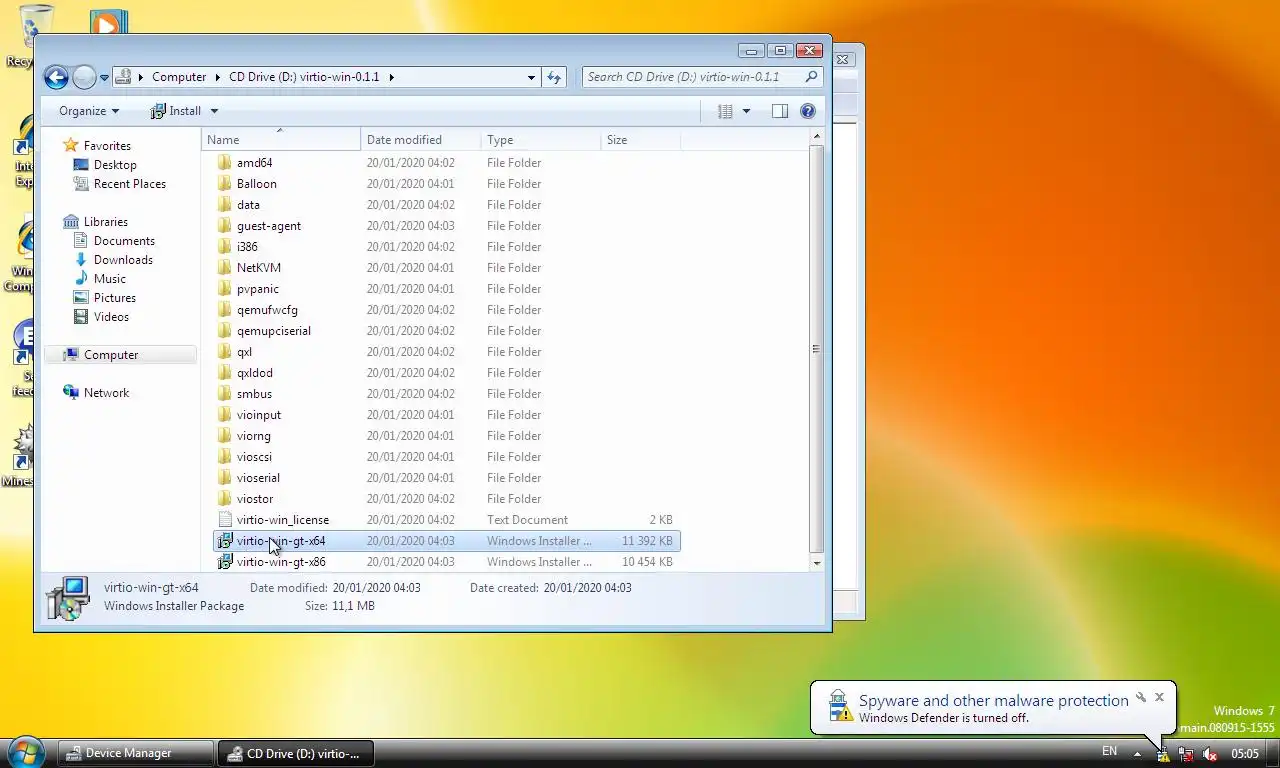This screenshot has width=1280, height=768.
Task: Open Pictures library
Action: [x=114, y=298]
